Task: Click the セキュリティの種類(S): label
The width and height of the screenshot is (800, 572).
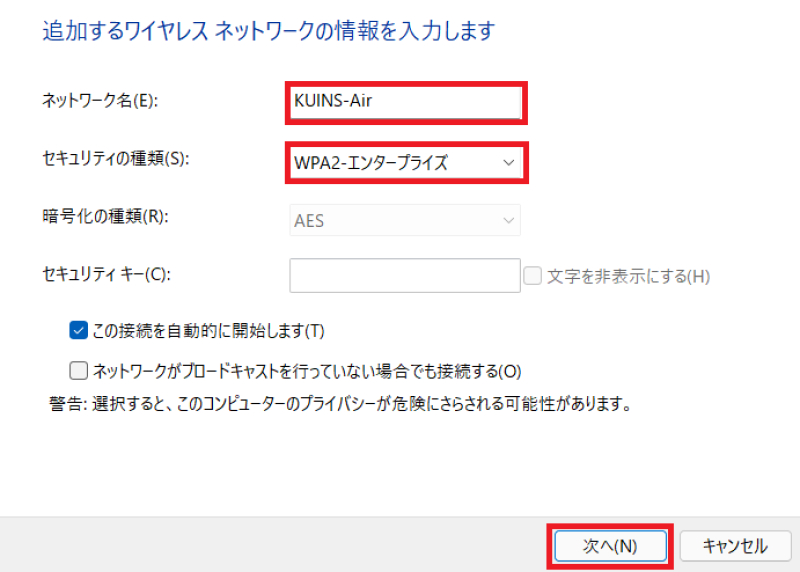Action: 116,159
